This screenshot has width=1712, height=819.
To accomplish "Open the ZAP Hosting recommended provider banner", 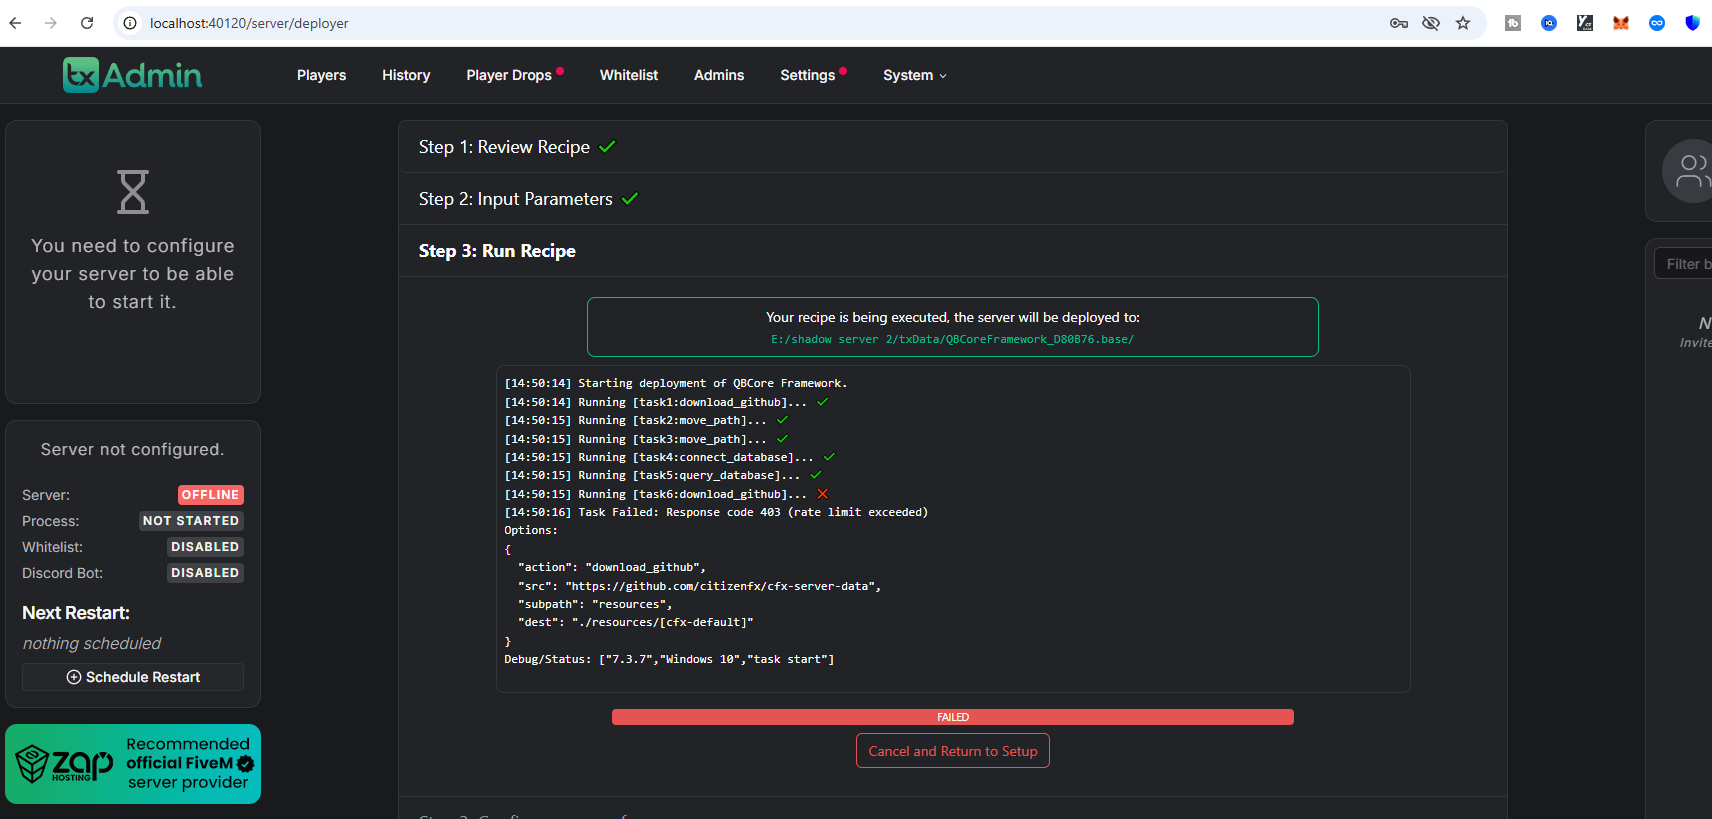I will [133, 764].
